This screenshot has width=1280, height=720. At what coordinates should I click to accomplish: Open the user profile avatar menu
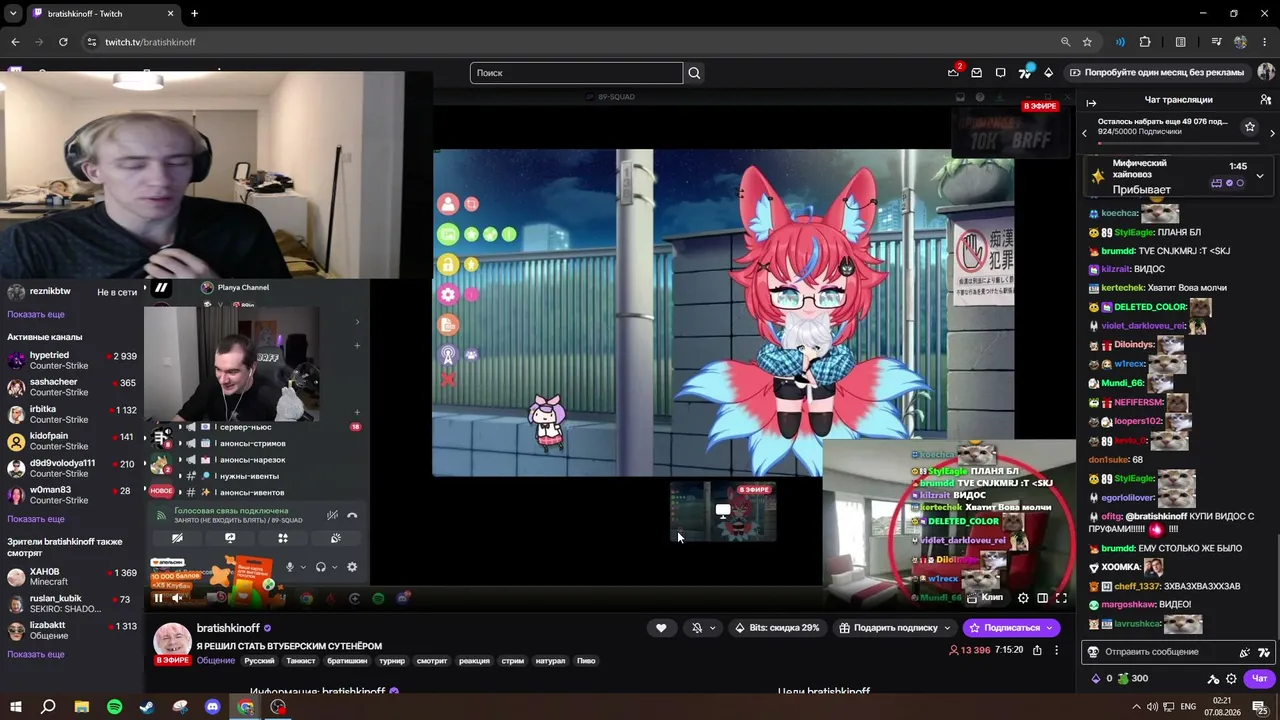(x=1266, y=72)
